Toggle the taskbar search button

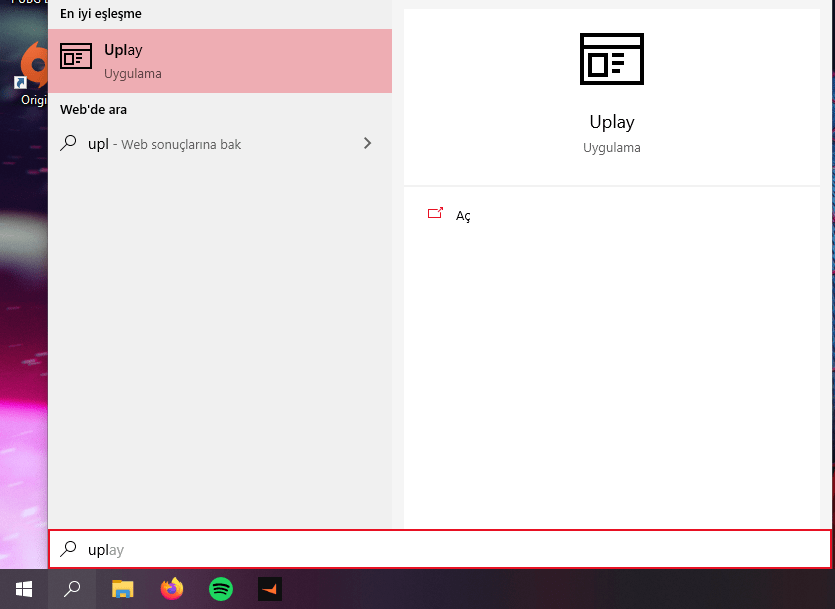tap(72, 589)
